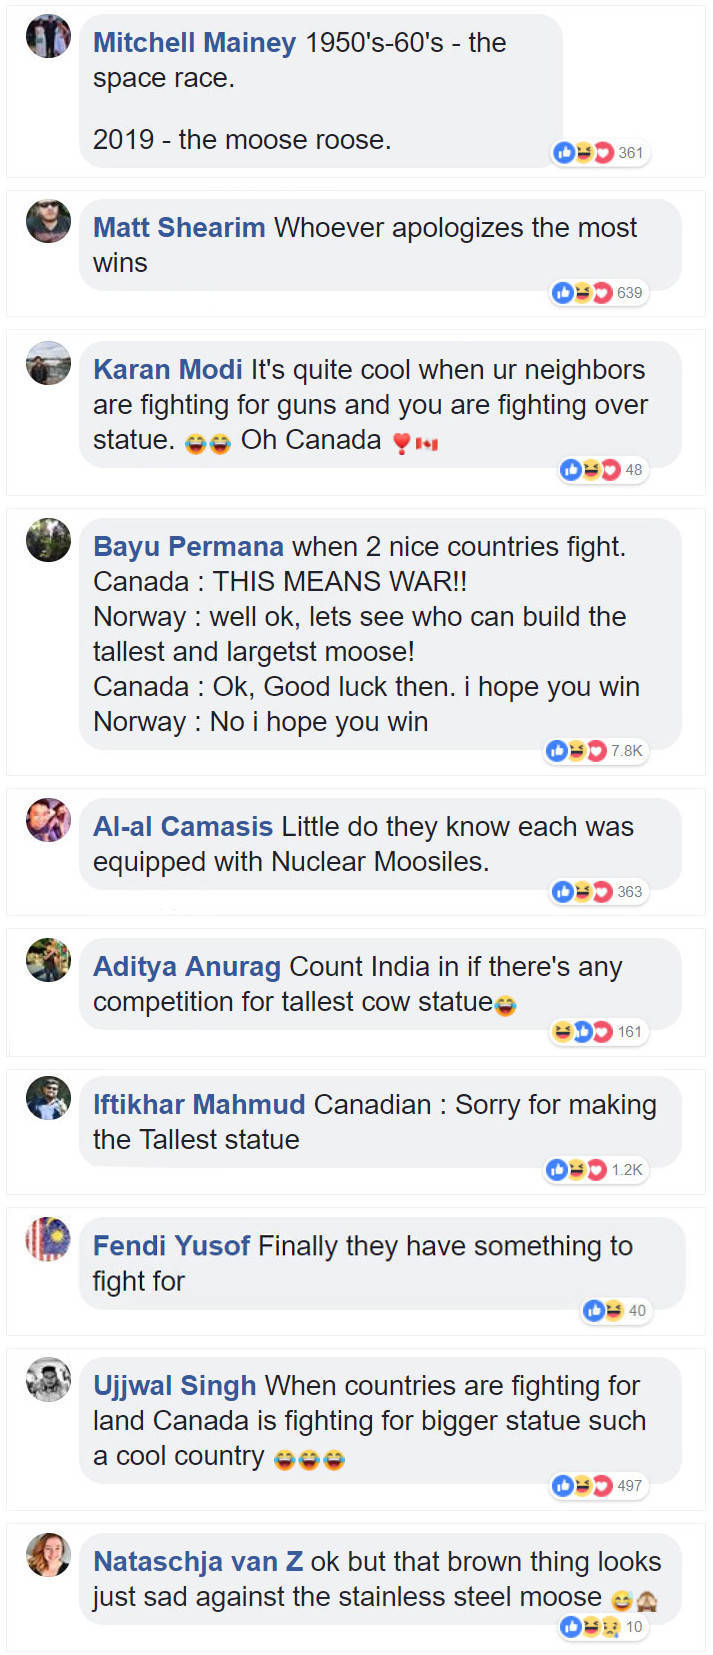Open Bayu Permana's profile

click(186, 546)
